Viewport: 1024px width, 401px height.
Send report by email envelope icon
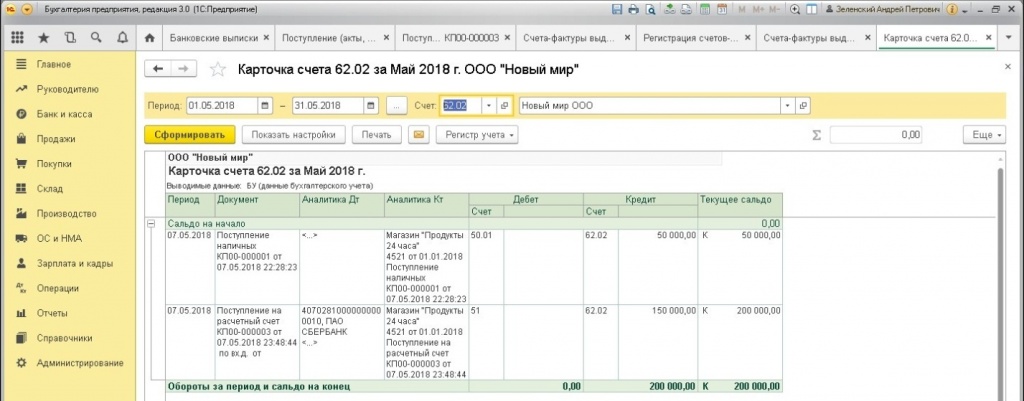click(x=419, y=134)
